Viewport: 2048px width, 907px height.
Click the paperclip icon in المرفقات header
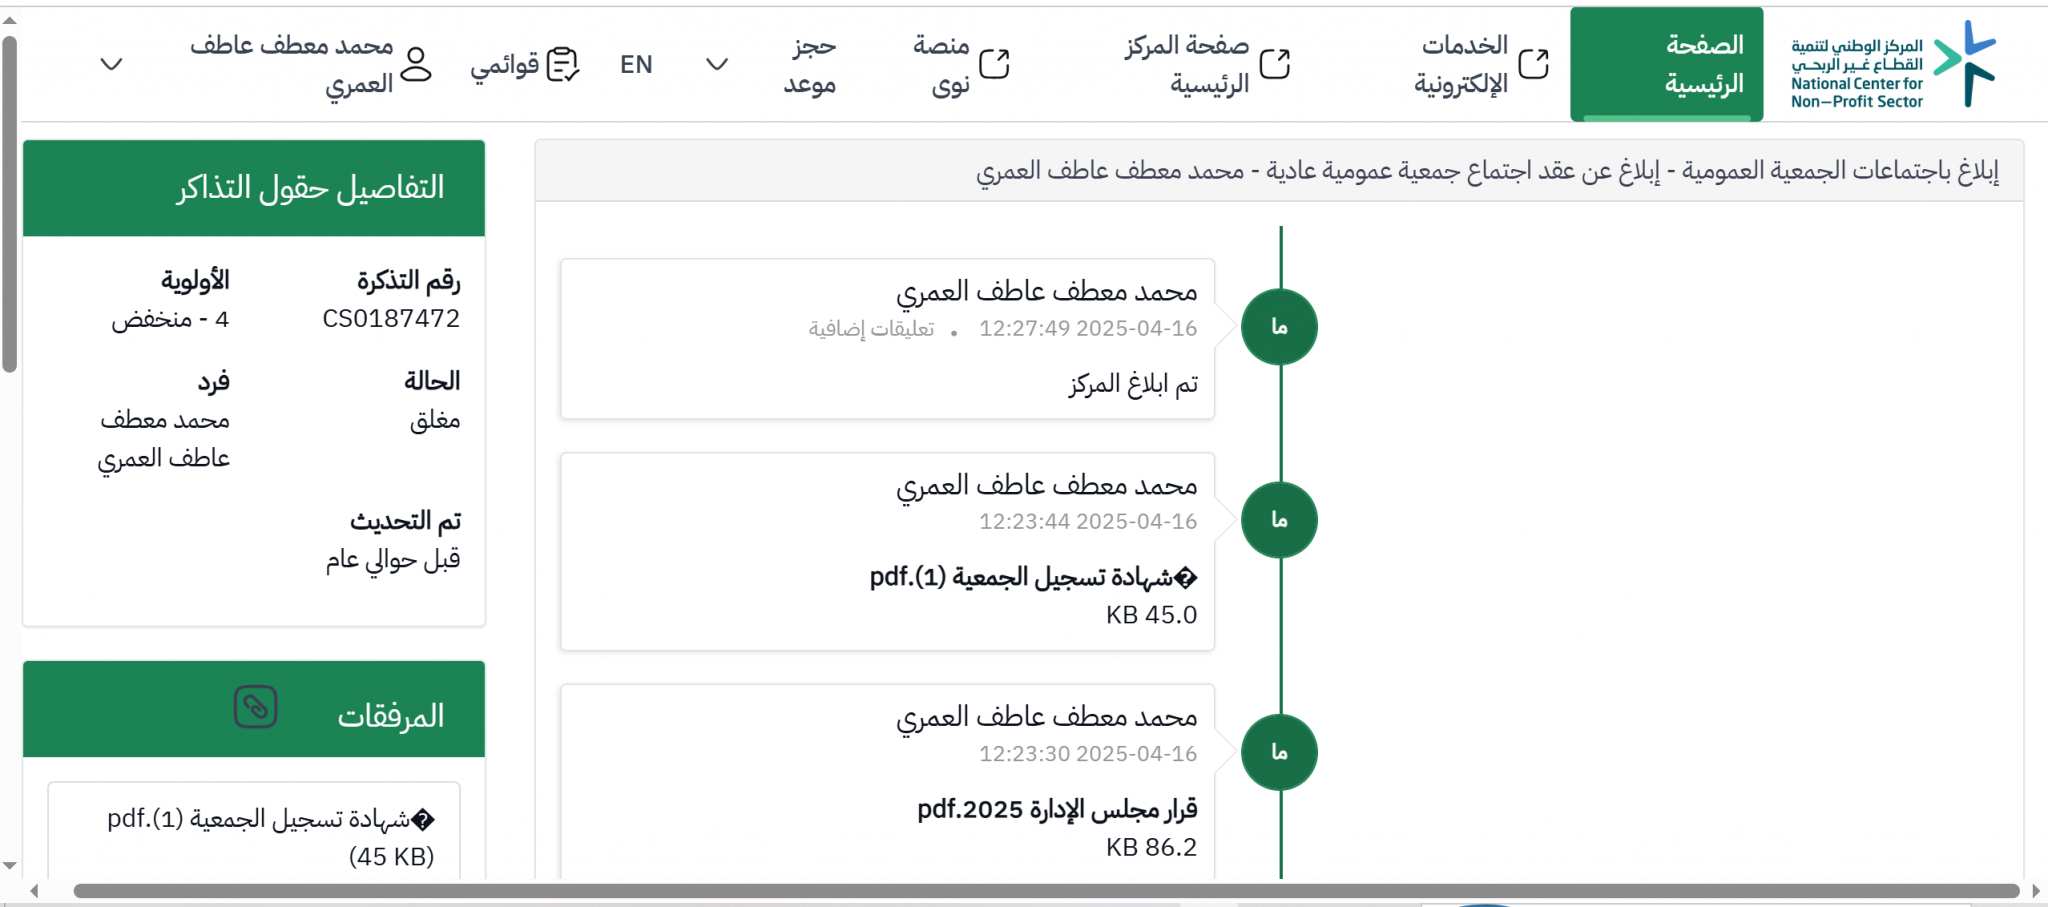click(256, 707)
